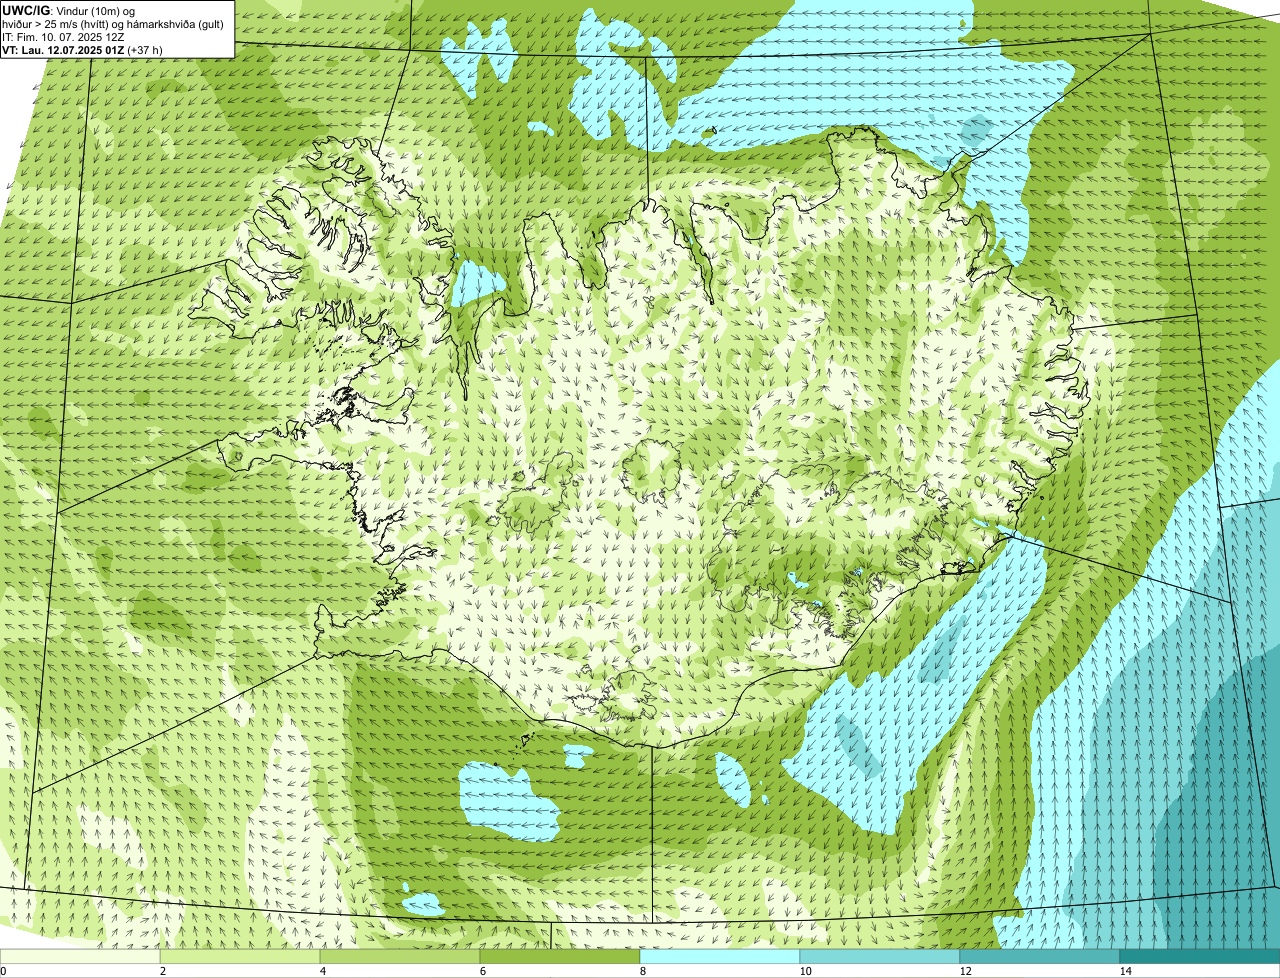Click the darkest teal swatch above 14 m/s

click(x=1200, y=956)
